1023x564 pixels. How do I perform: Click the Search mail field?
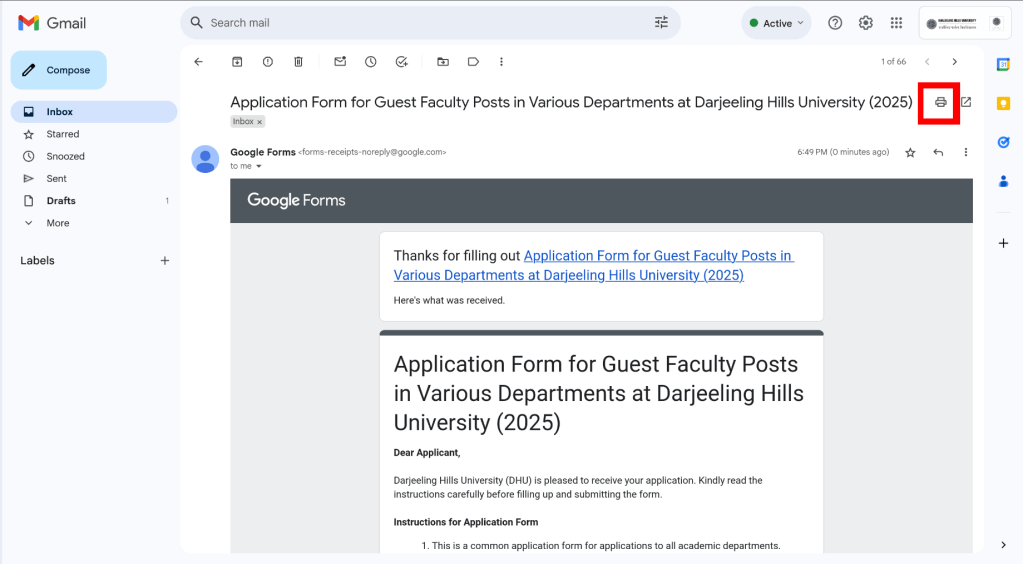tap(420, 23)
